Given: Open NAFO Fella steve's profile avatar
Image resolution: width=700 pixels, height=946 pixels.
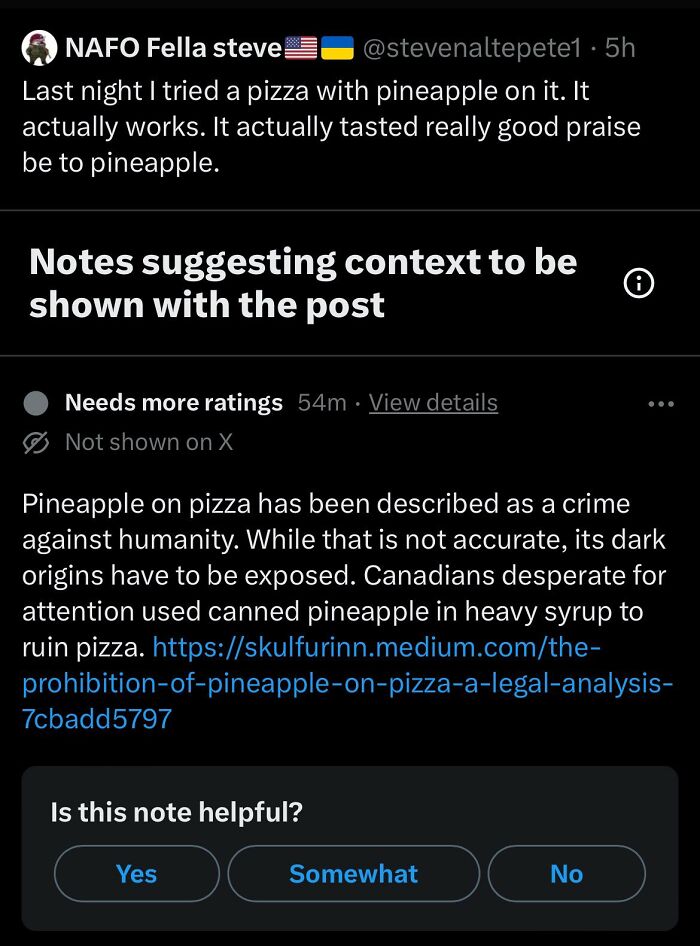Looking at the screenshot, I should tap(38, 47).
